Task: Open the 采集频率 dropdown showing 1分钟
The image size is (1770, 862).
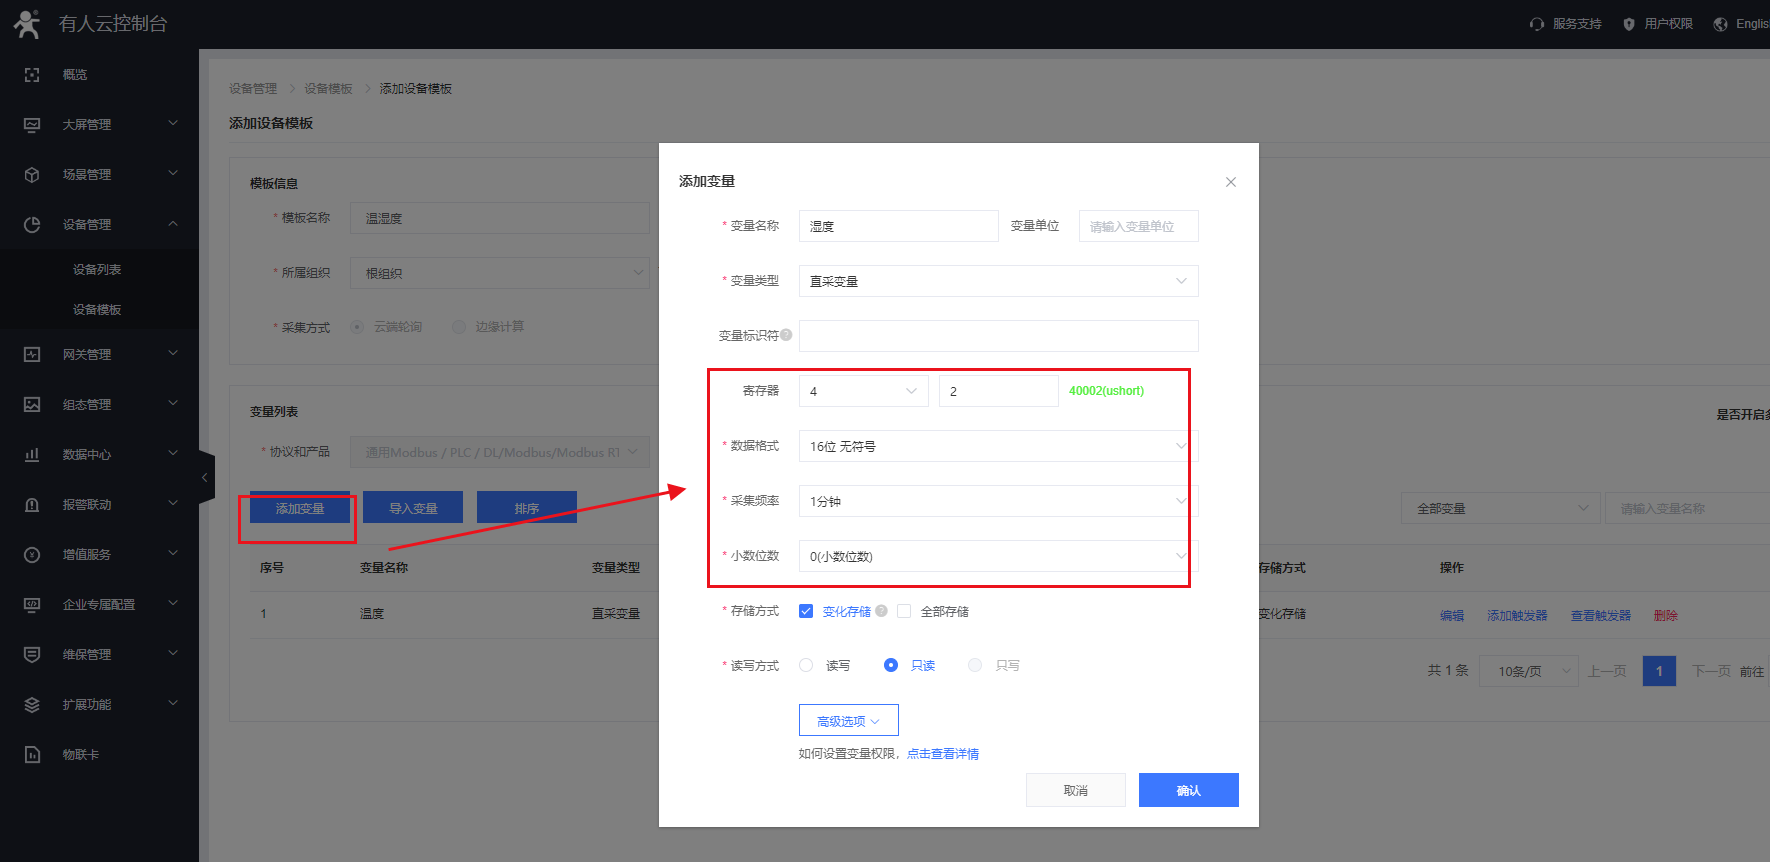Action: click(x=998, y=501)
